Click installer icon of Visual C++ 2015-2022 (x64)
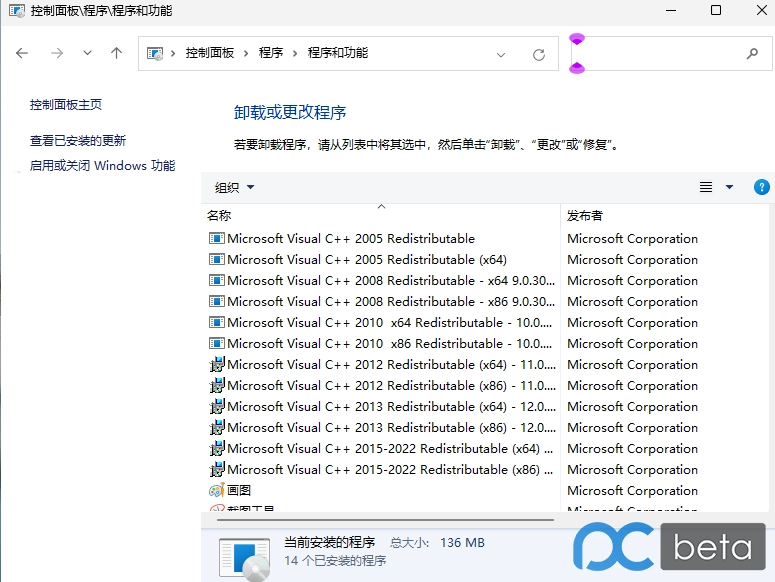The image size is (775, 582). pyautogui.click(x=216, y=449)
